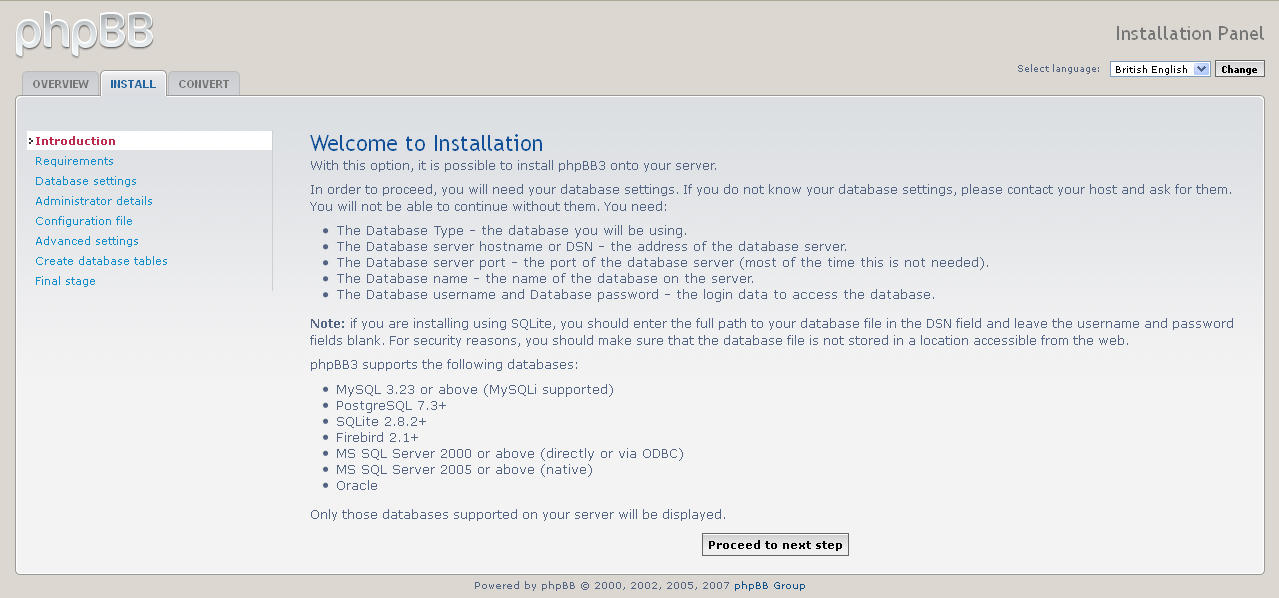Screen dimensions: 1279x598
Task: Click the arrow marker beside Introduction
Action: coord(31,141)
